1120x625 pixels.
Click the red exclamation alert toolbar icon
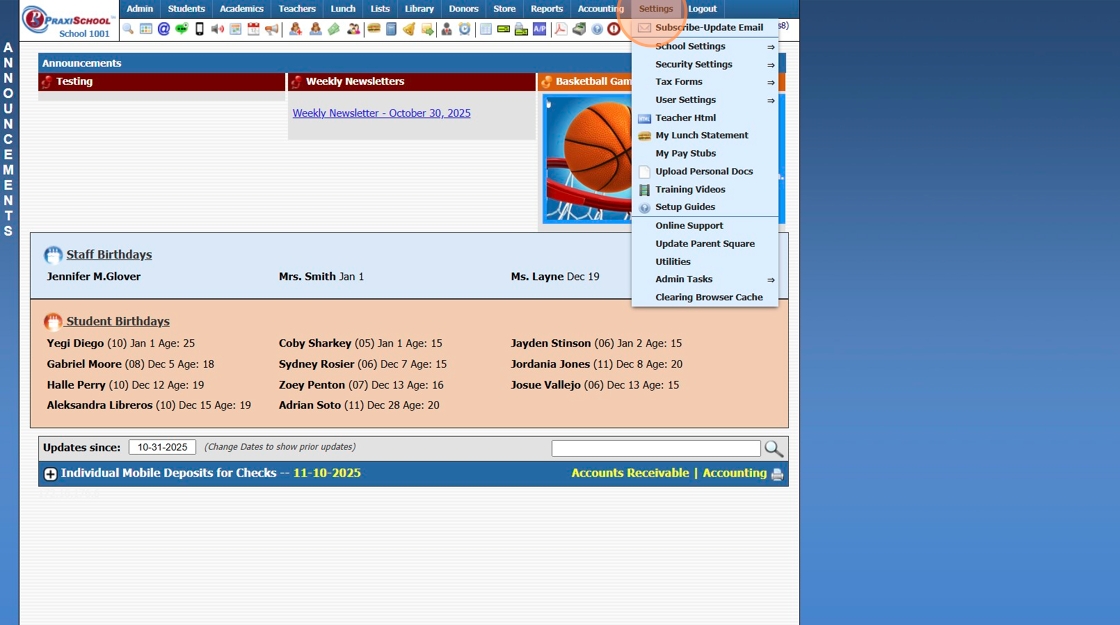tap(614, 29)
